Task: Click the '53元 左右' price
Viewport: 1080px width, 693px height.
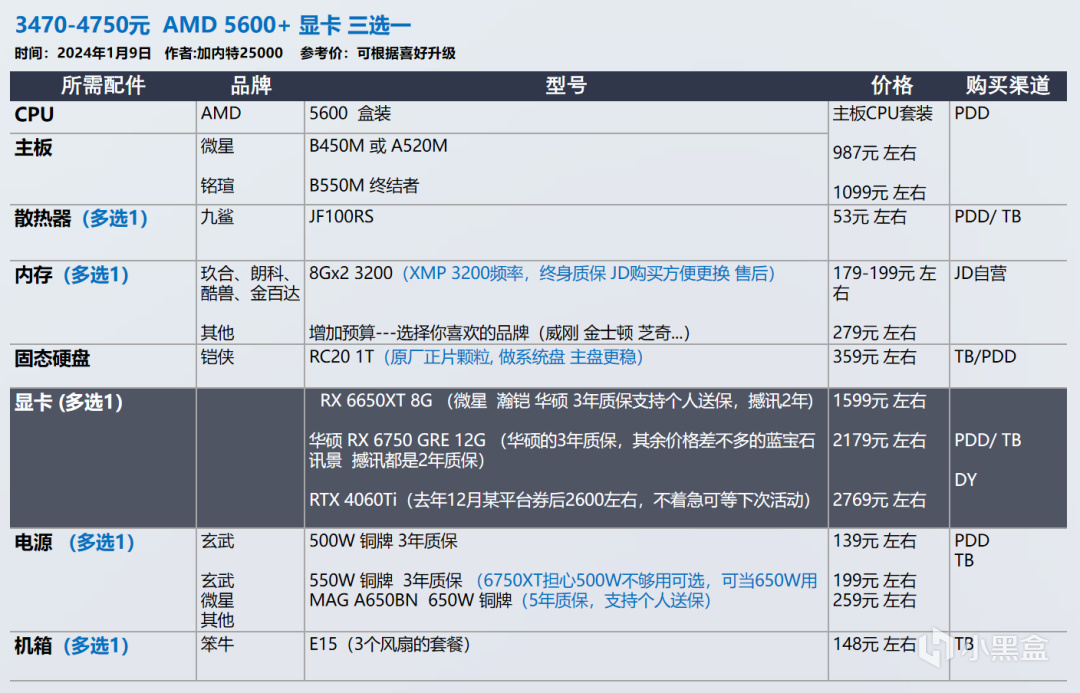Action: point(869,217)
